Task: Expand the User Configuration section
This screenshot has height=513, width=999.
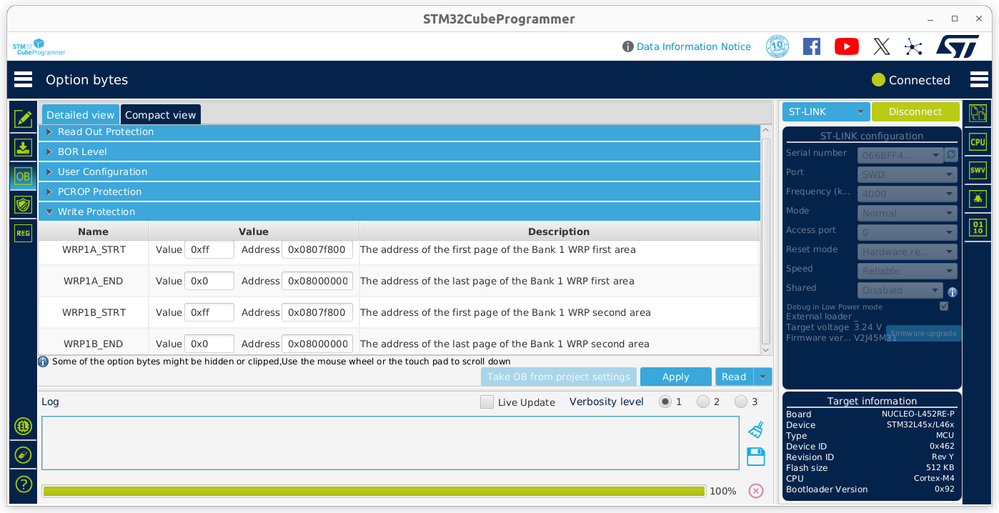Action: (x=399, y=171)
